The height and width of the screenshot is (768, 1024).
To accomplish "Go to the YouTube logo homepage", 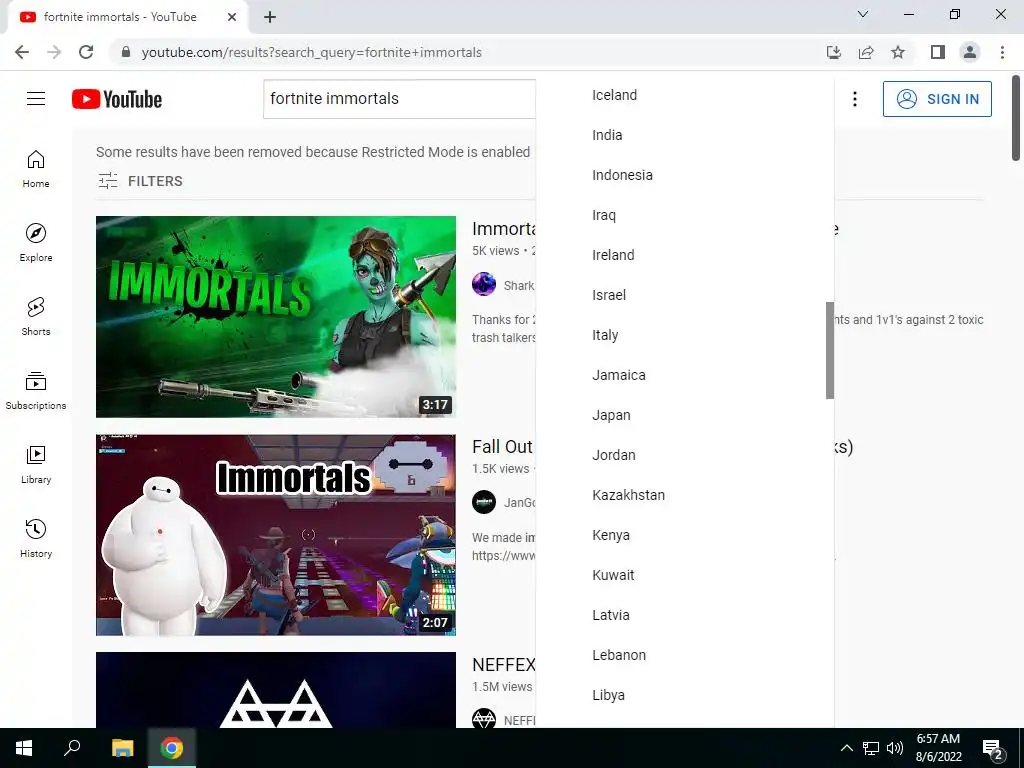I will (x=117, y=99).
